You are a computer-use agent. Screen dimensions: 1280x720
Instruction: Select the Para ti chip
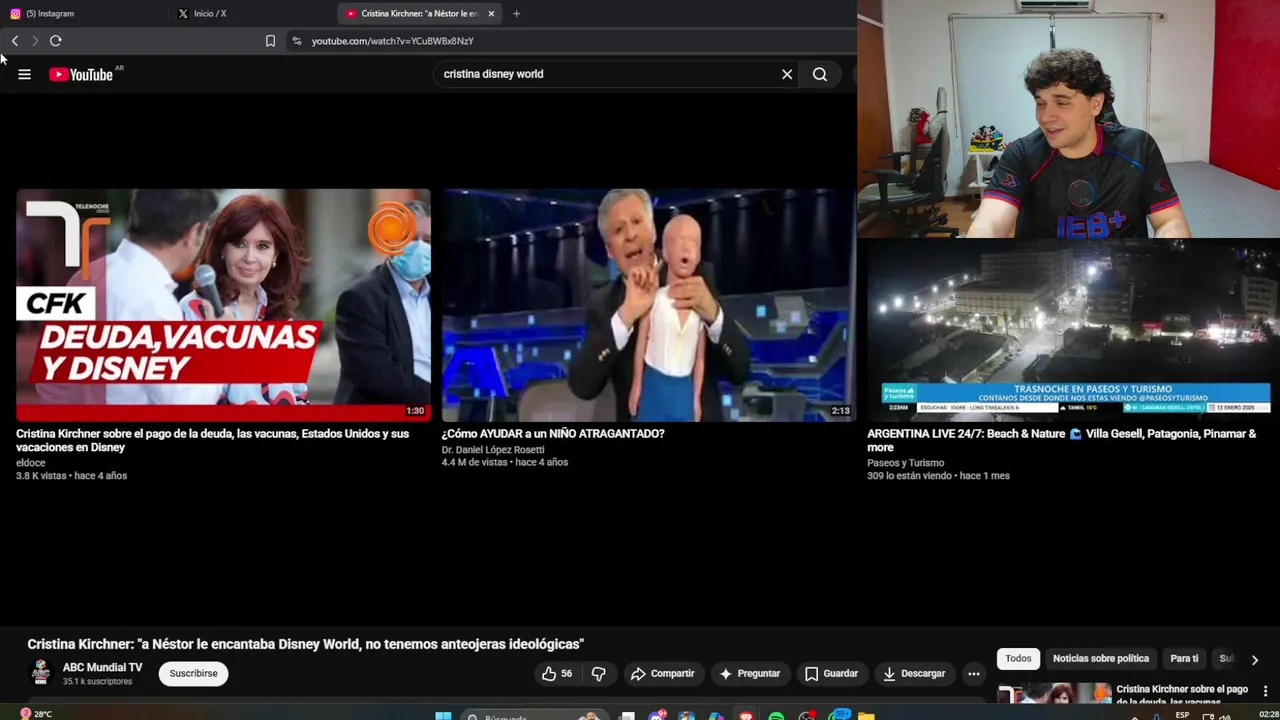pyautogui.click(x=1184, y=658)
